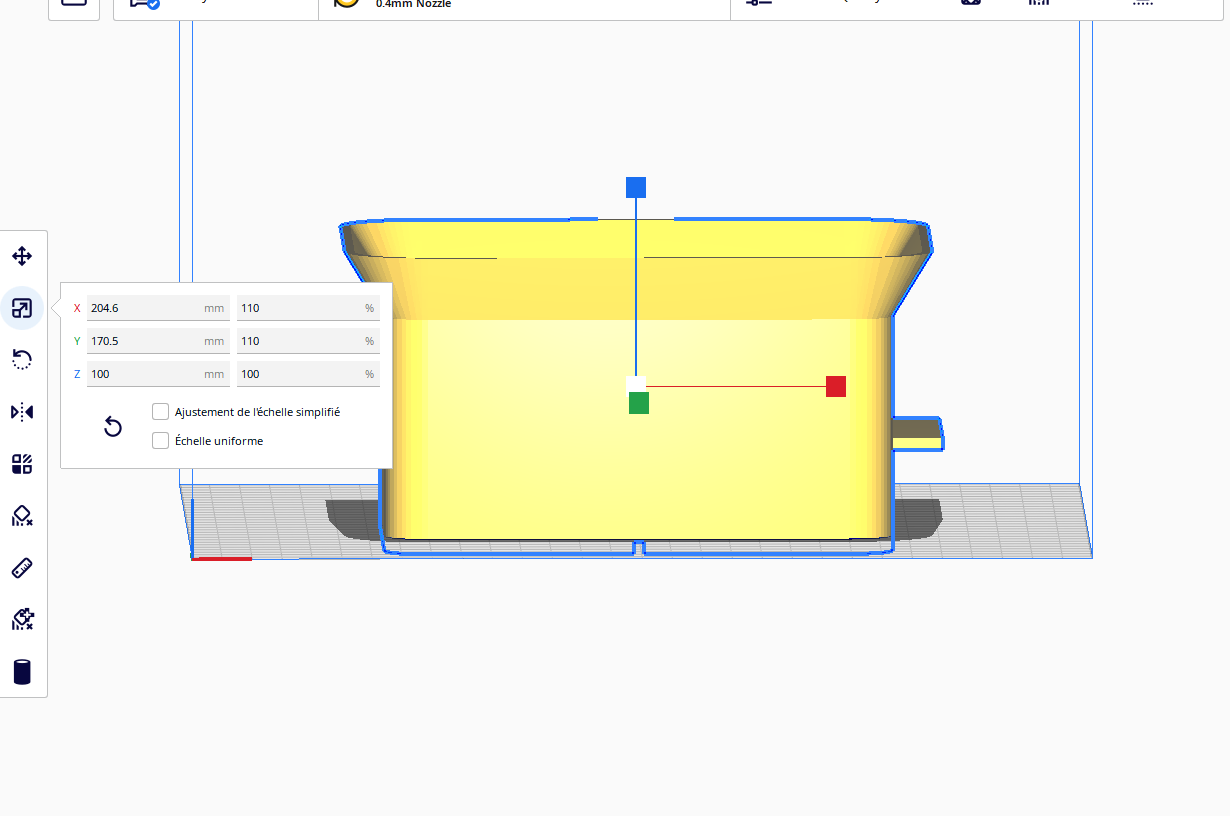Click the green Y-axis scale handle
This screenshot has height=816, width=1230.
click(639, 403)
